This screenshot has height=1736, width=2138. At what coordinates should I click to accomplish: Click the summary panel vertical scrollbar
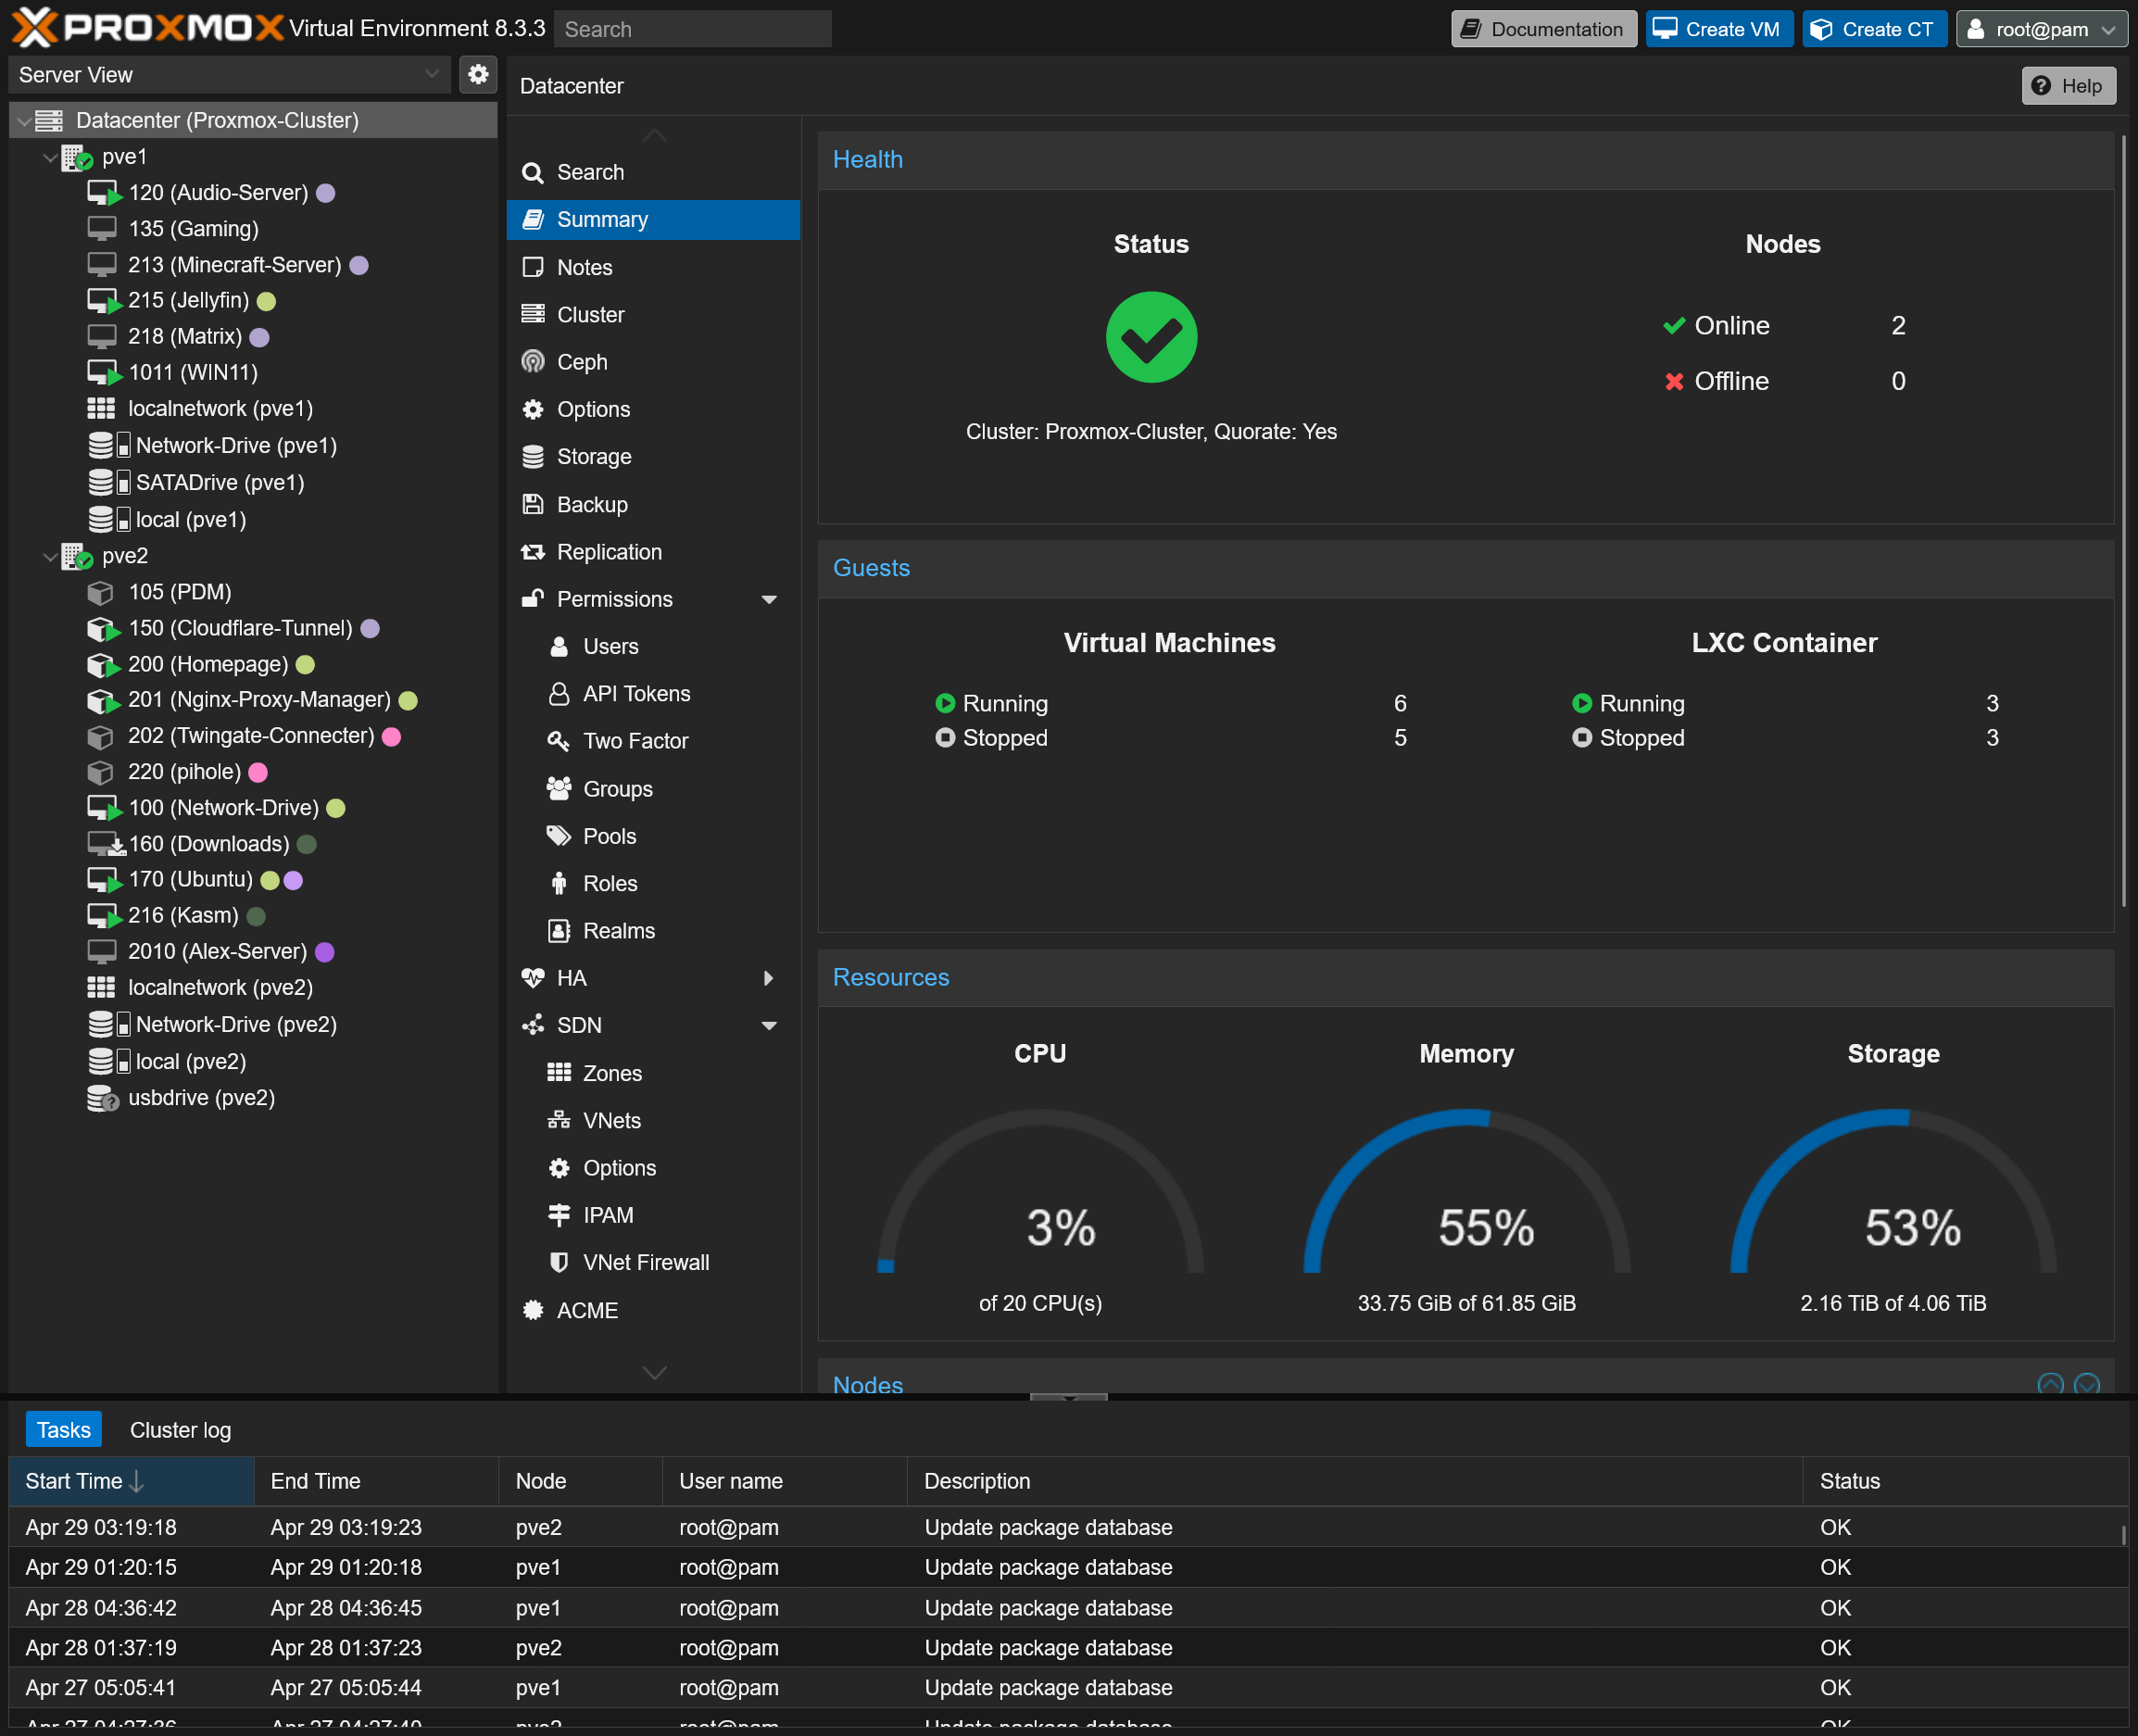point(2124,520)
